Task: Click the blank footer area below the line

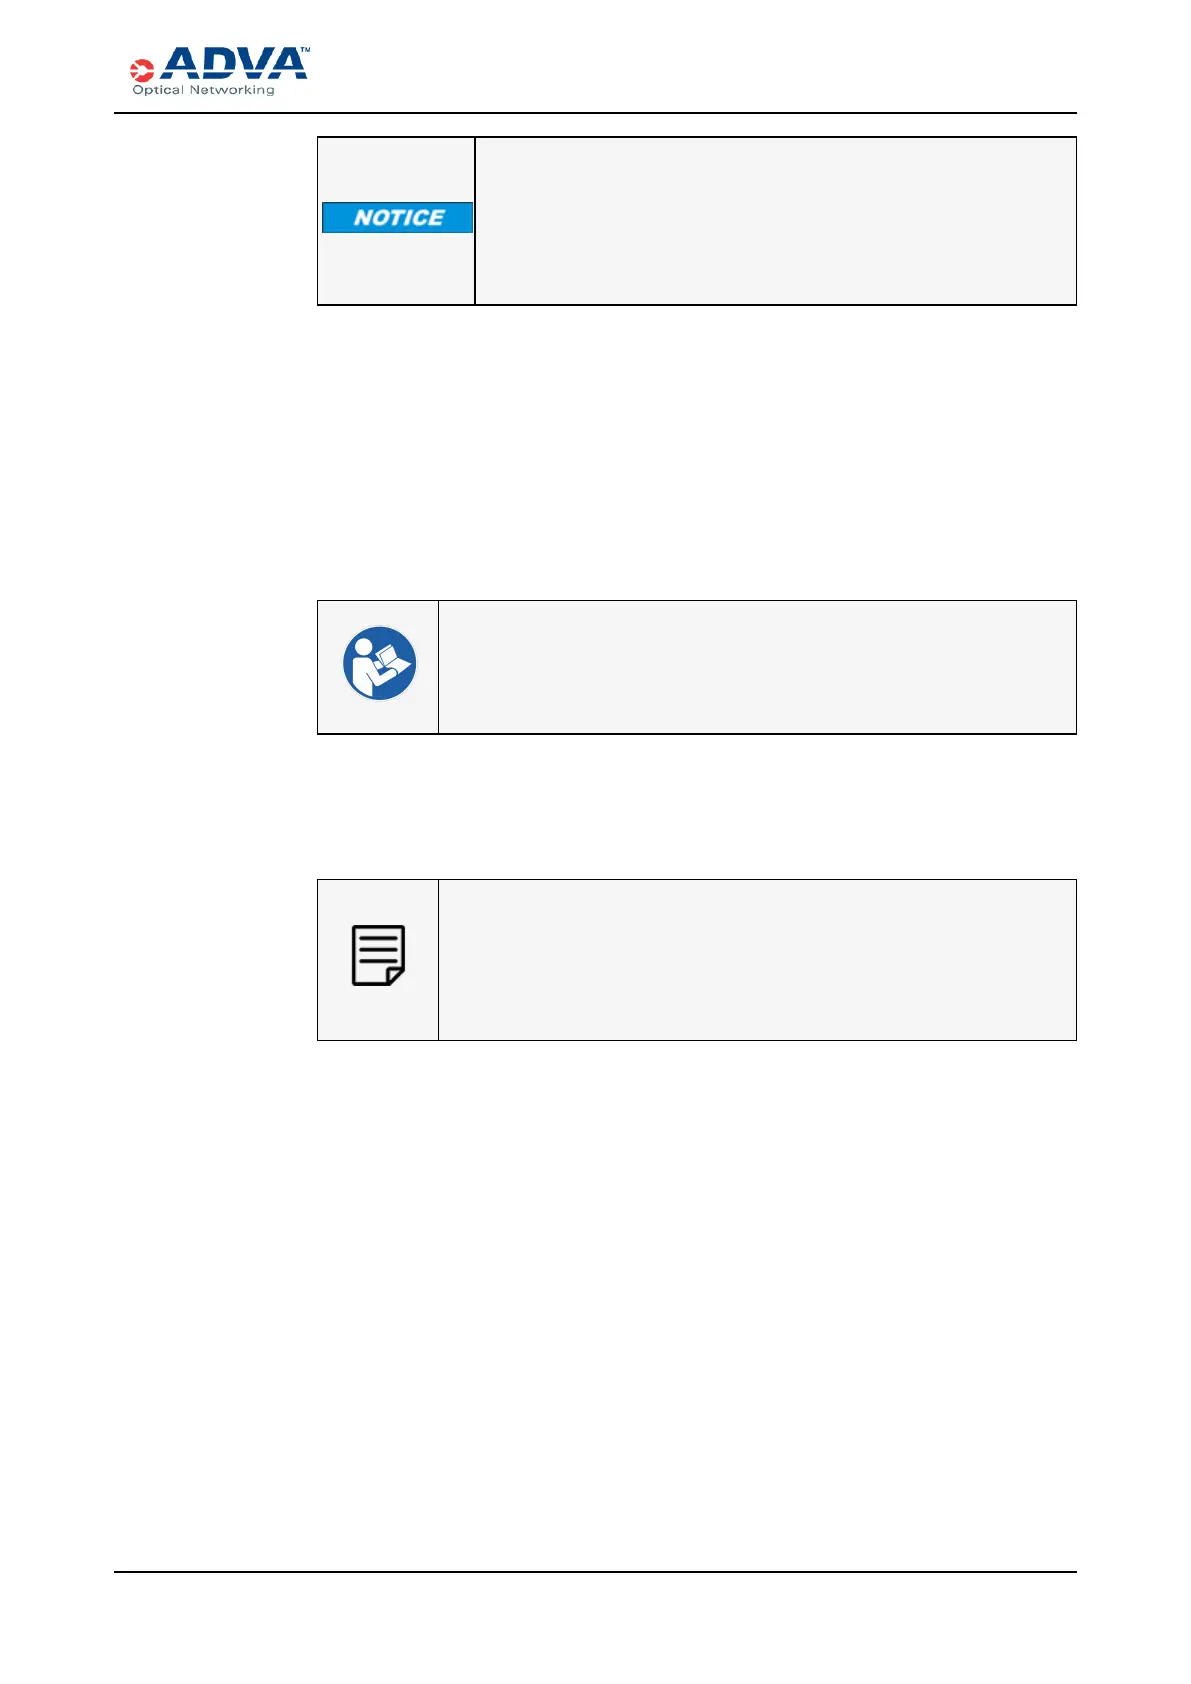Action: tap(595, 1625)
